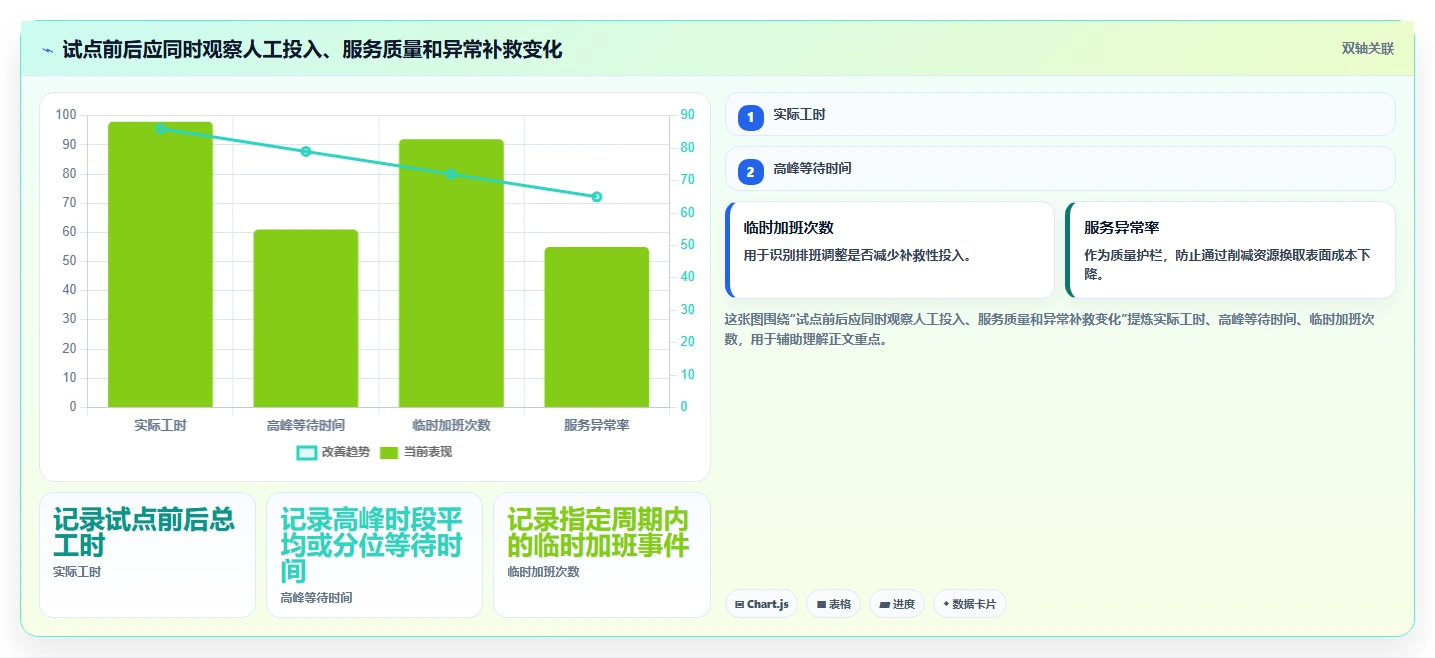Click the summary paragraph starting 这张图围绕
The height and width of the screenshot is (658, 1435).
[x=1050, y=329]
